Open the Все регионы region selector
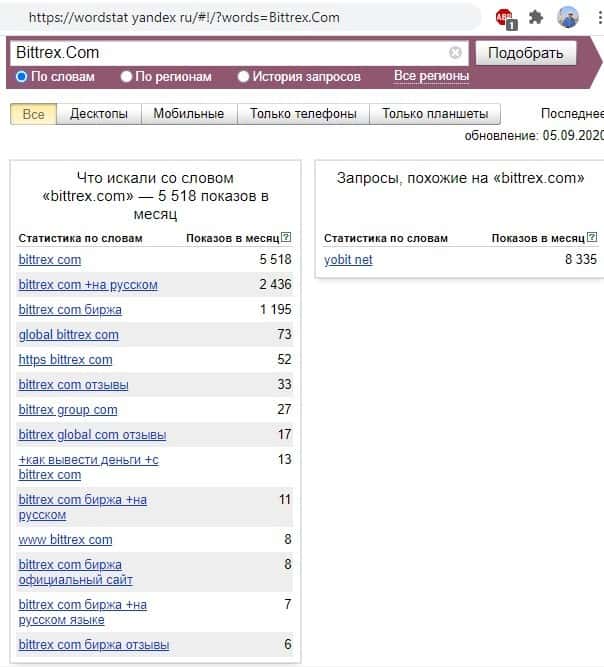The width and height of the screenshot is (604, 667). click(431, 76)
